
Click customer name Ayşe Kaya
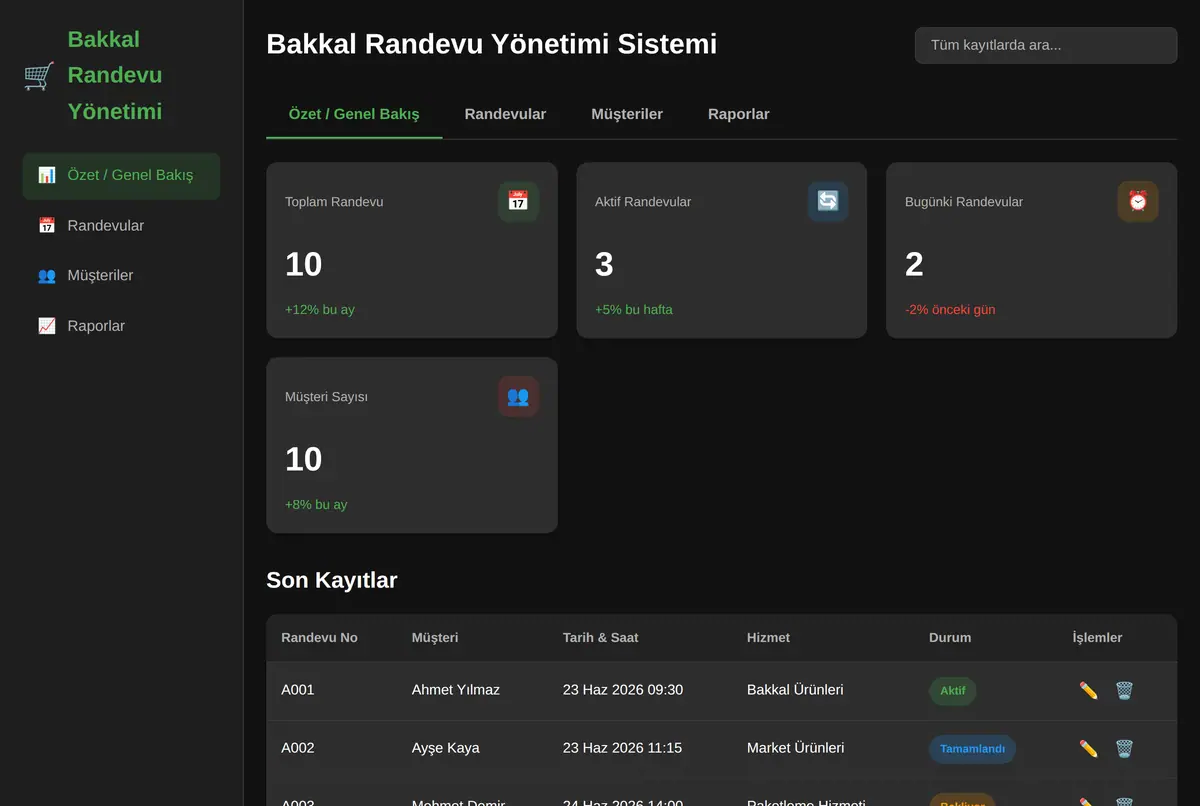446,748
